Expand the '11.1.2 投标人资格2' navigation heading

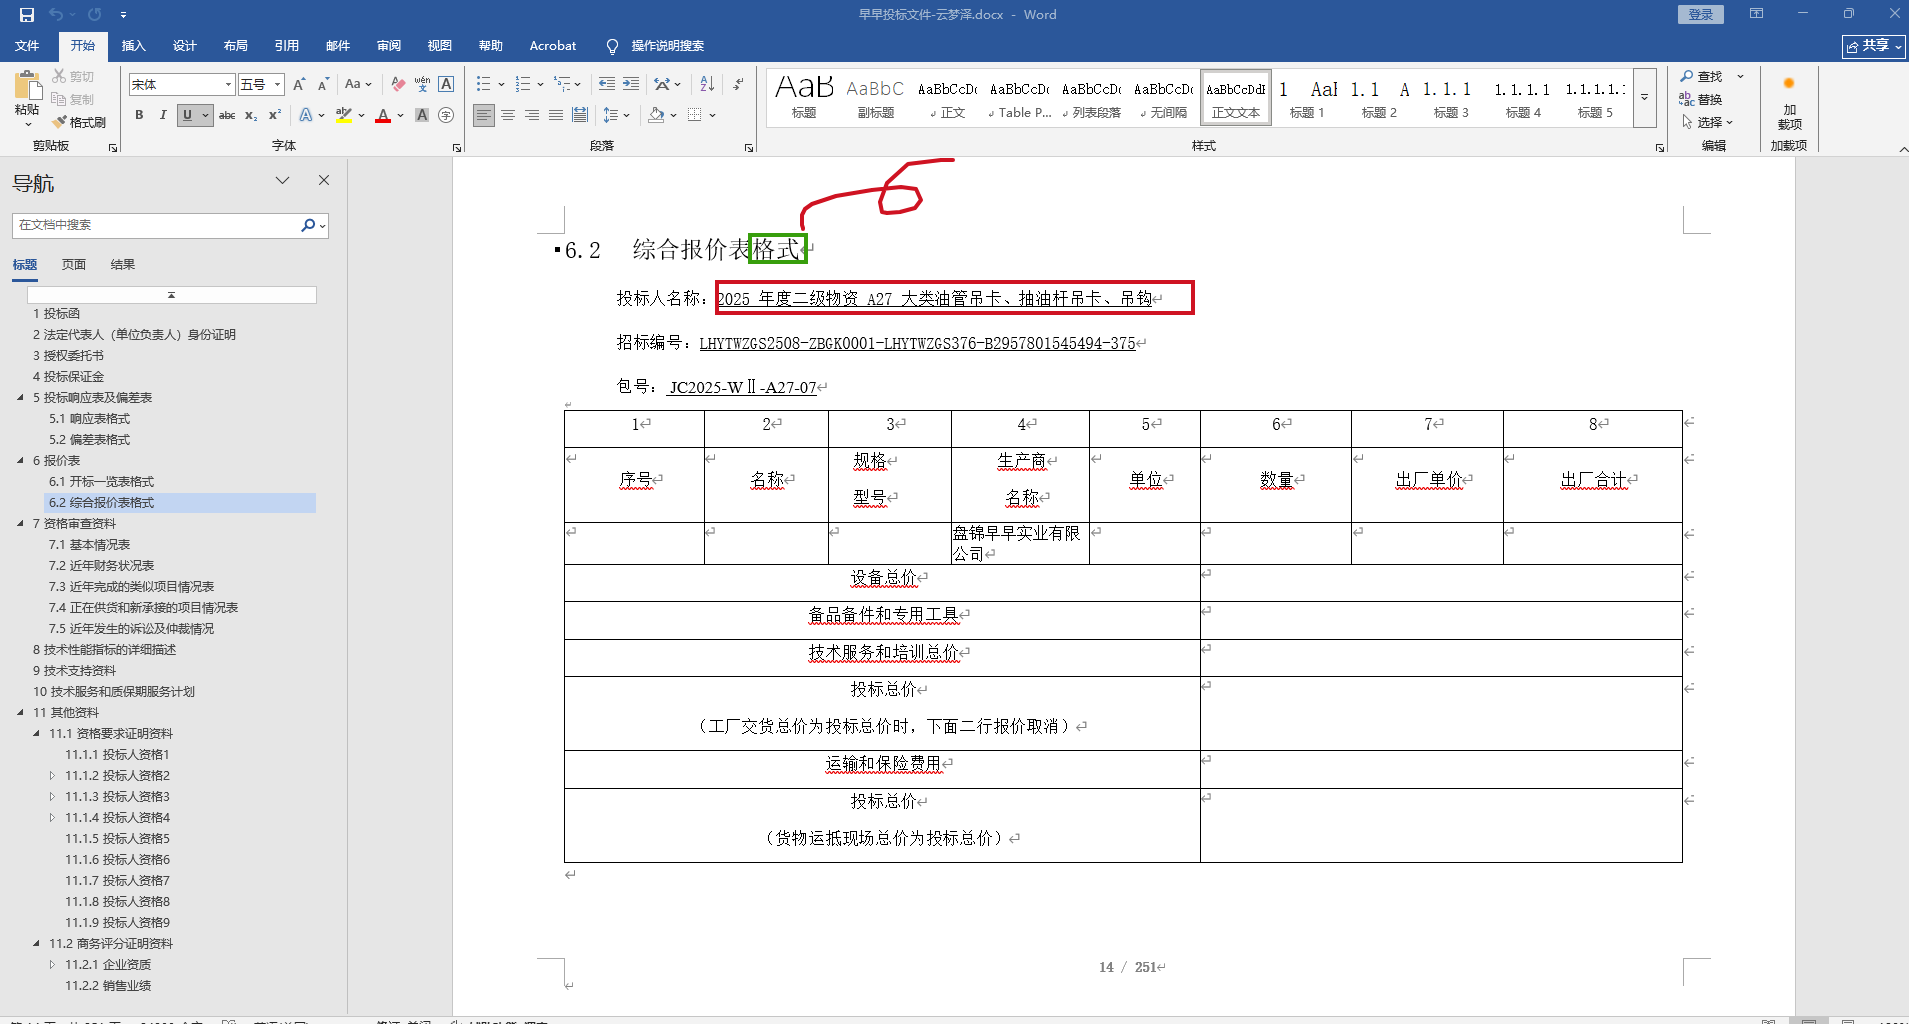(x=52, y=776)
